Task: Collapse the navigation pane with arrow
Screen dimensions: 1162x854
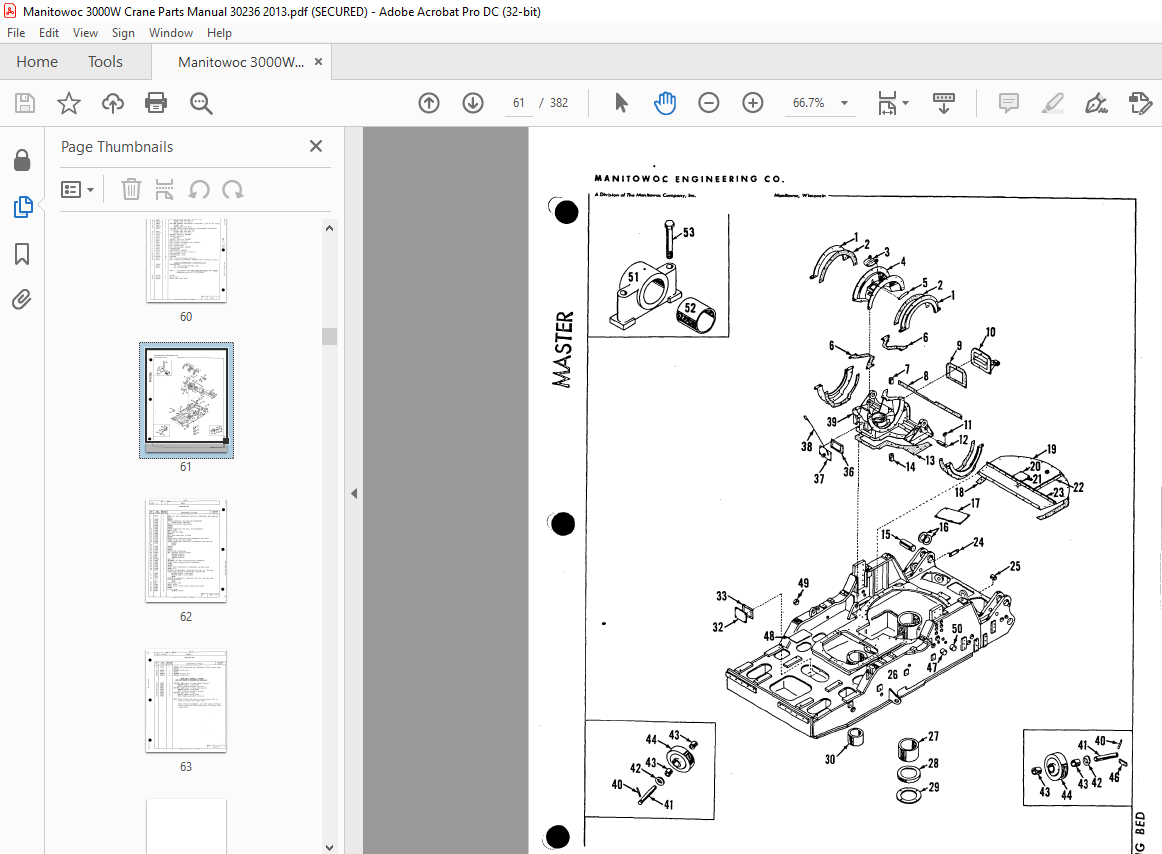Action: (354, 493)
